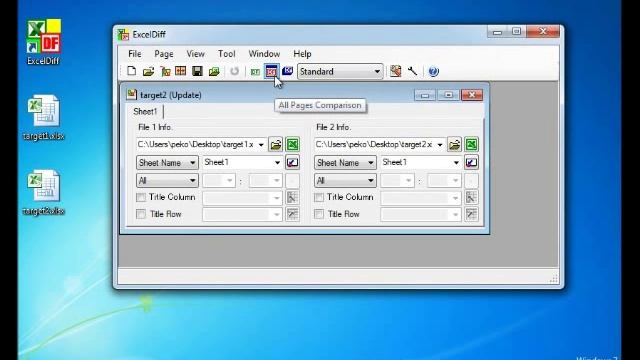Enable File 1 Title Column checkbox

pyautogui.click(x=141, y=198)
